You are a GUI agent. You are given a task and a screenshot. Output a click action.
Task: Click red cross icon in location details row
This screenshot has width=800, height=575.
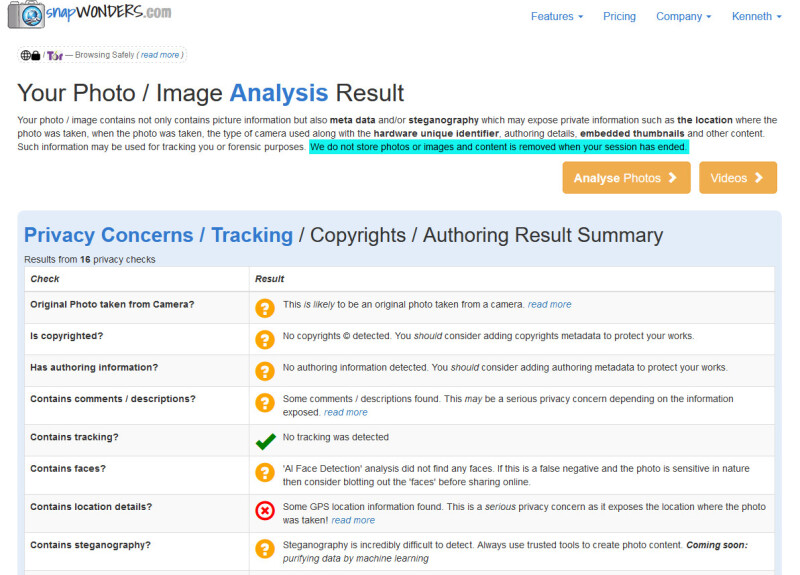265,511
